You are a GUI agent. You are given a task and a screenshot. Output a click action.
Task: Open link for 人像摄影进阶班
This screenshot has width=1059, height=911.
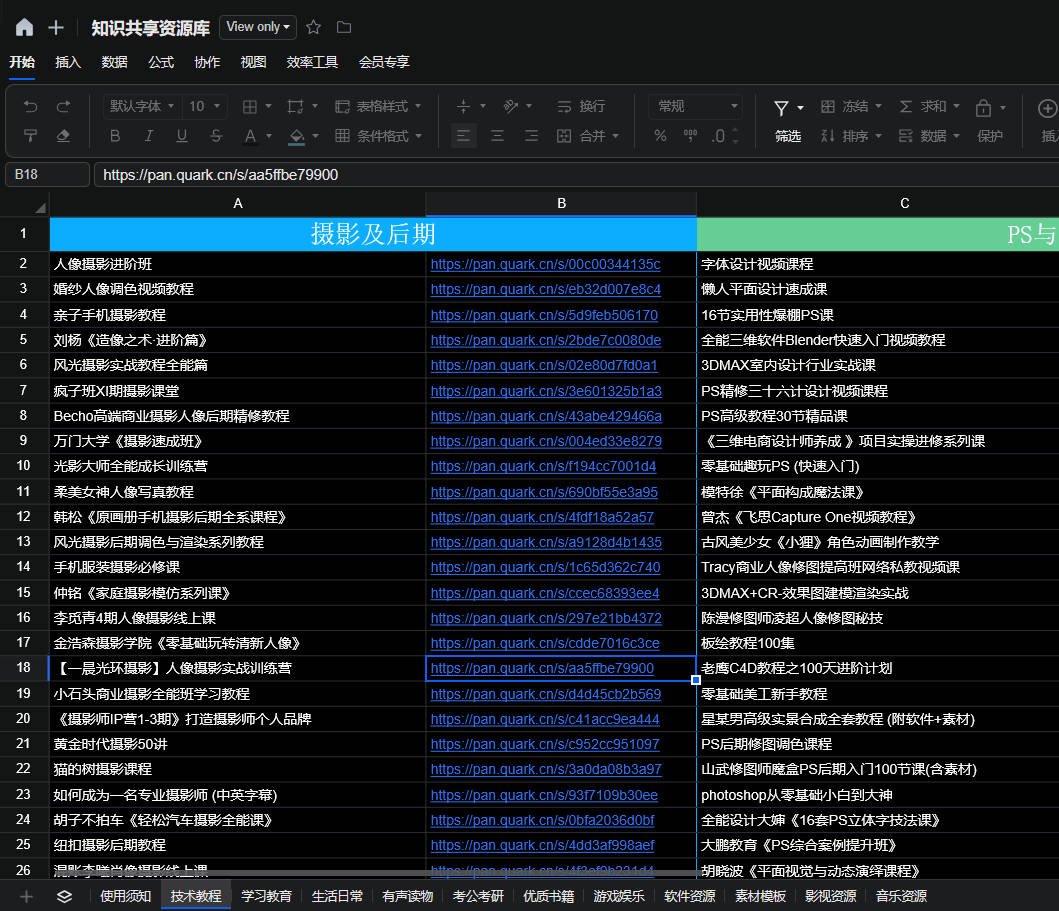pyautogui.click(x=545, y=264)
